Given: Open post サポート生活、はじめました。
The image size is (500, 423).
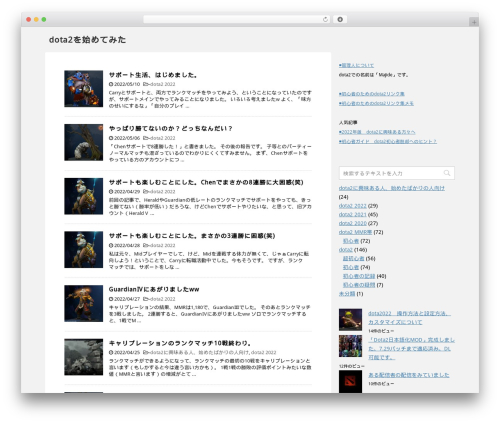Looking at the screenshot, I should coord(153,75).
